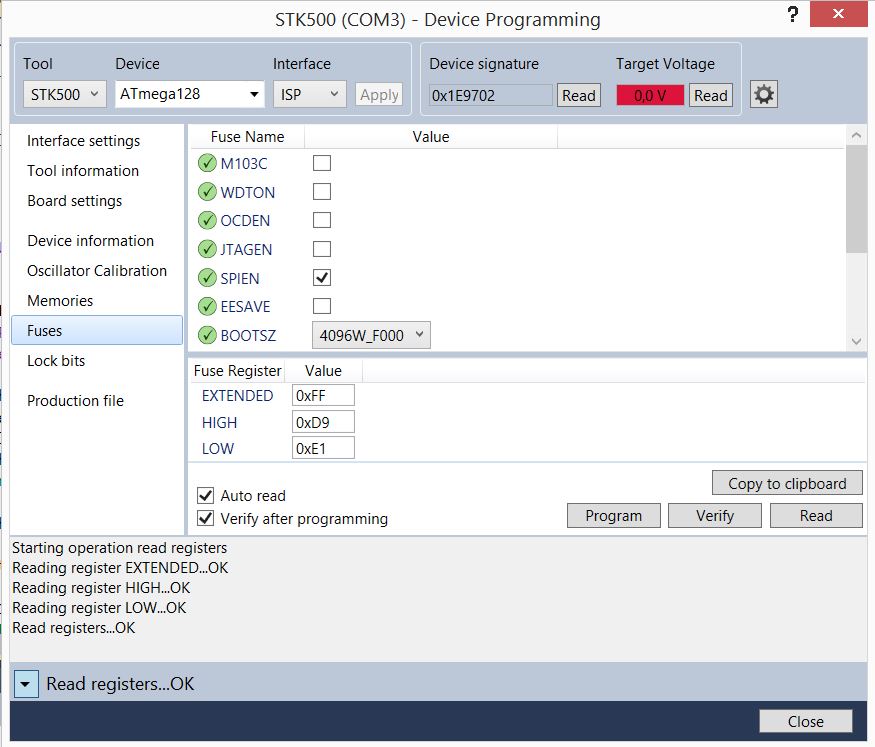875x747 pixels.
Task: Click Copy to clipboard button
Action: [787, 483]
